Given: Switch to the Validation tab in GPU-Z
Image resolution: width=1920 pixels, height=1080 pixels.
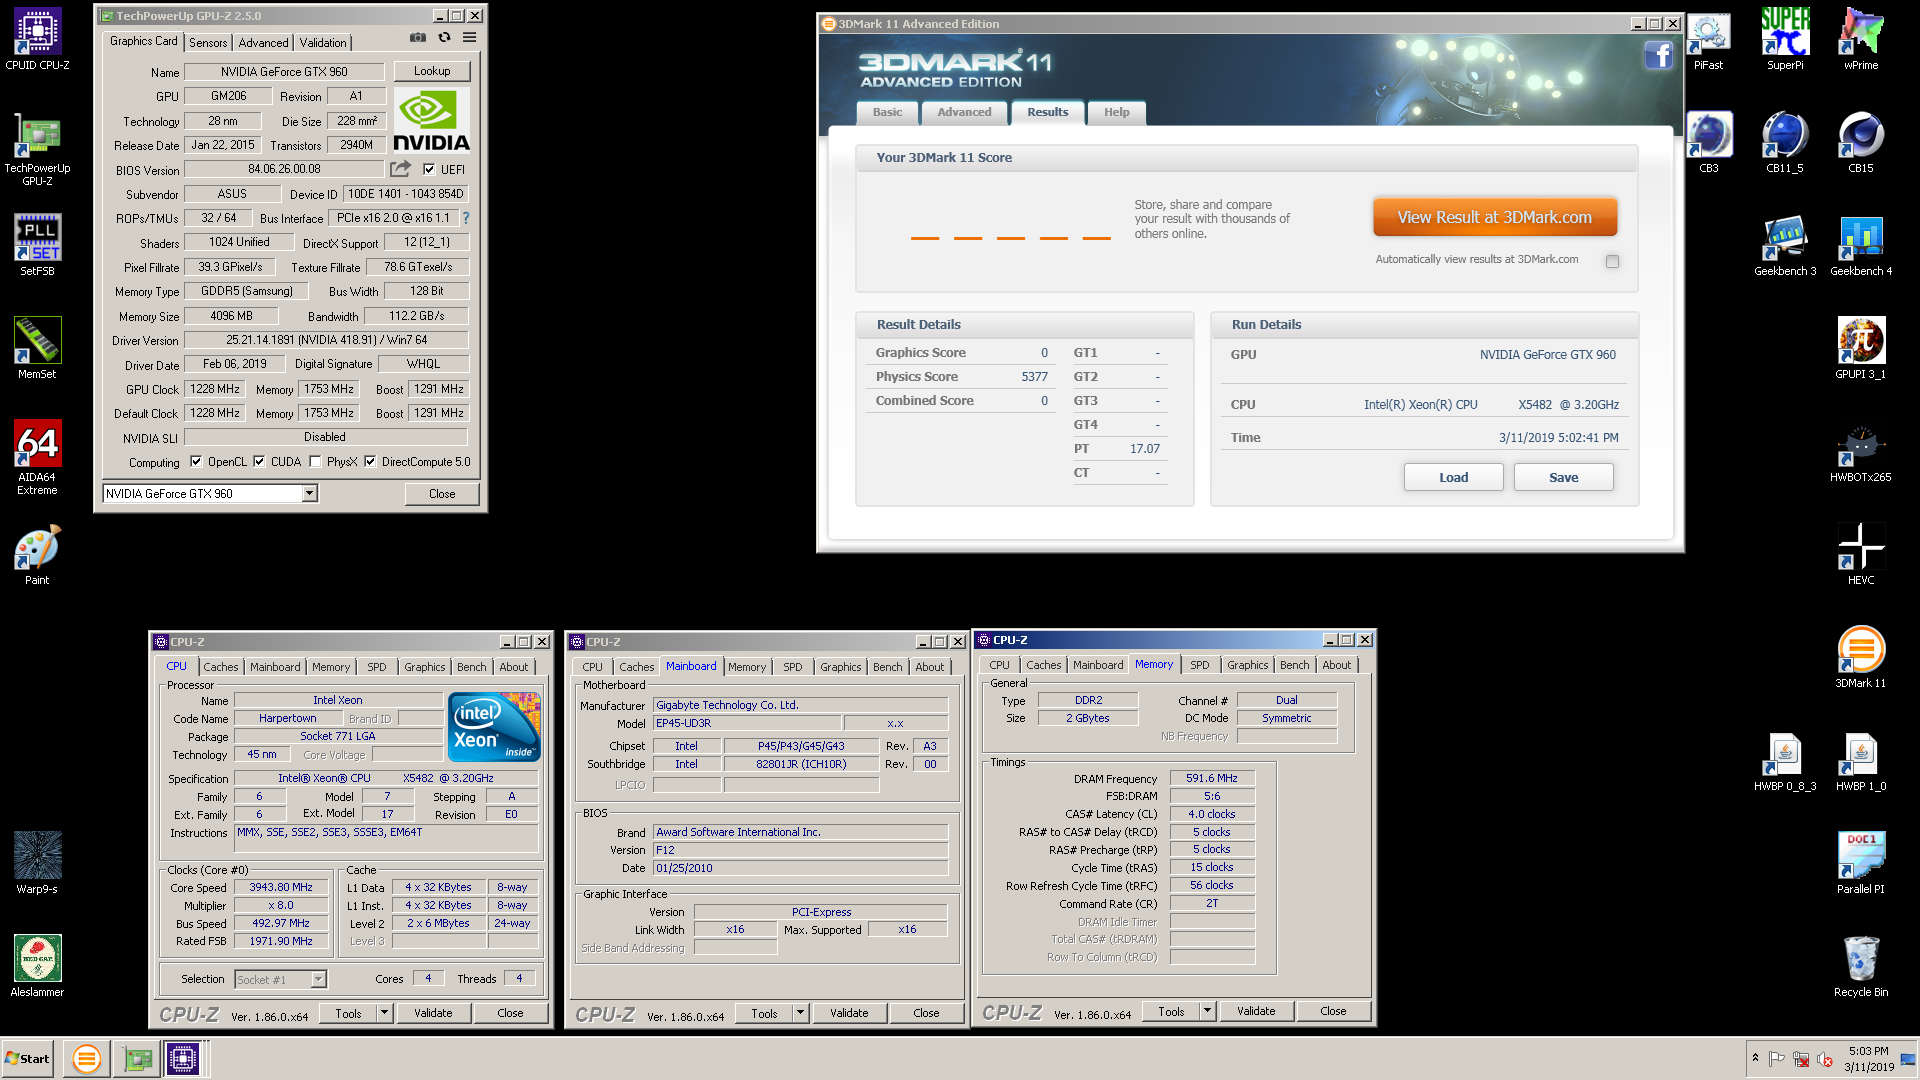Looking at the screenshot, I should 323,42.
